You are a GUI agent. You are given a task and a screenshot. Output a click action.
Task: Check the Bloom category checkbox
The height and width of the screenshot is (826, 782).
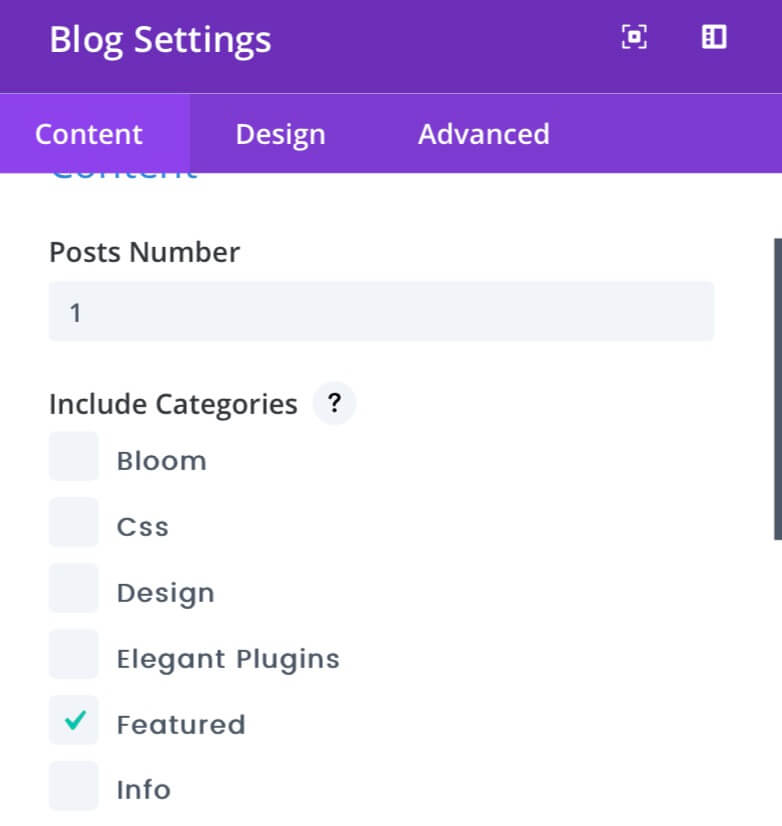(x=74, y=457)
